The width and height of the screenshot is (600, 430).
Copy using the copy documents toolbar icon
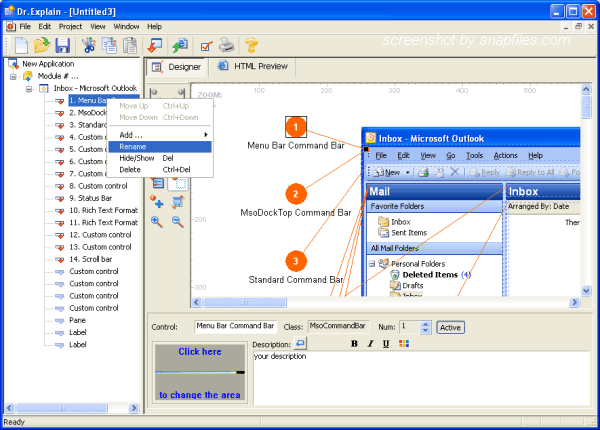coord(109,45)
